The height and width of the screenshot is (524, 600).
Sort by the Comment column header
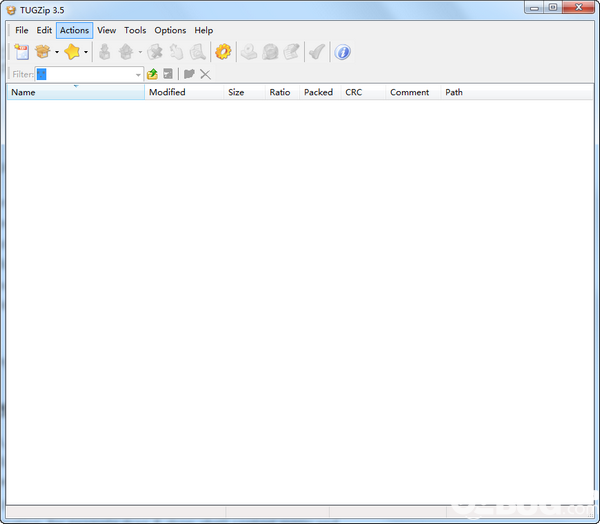(413, 92)
